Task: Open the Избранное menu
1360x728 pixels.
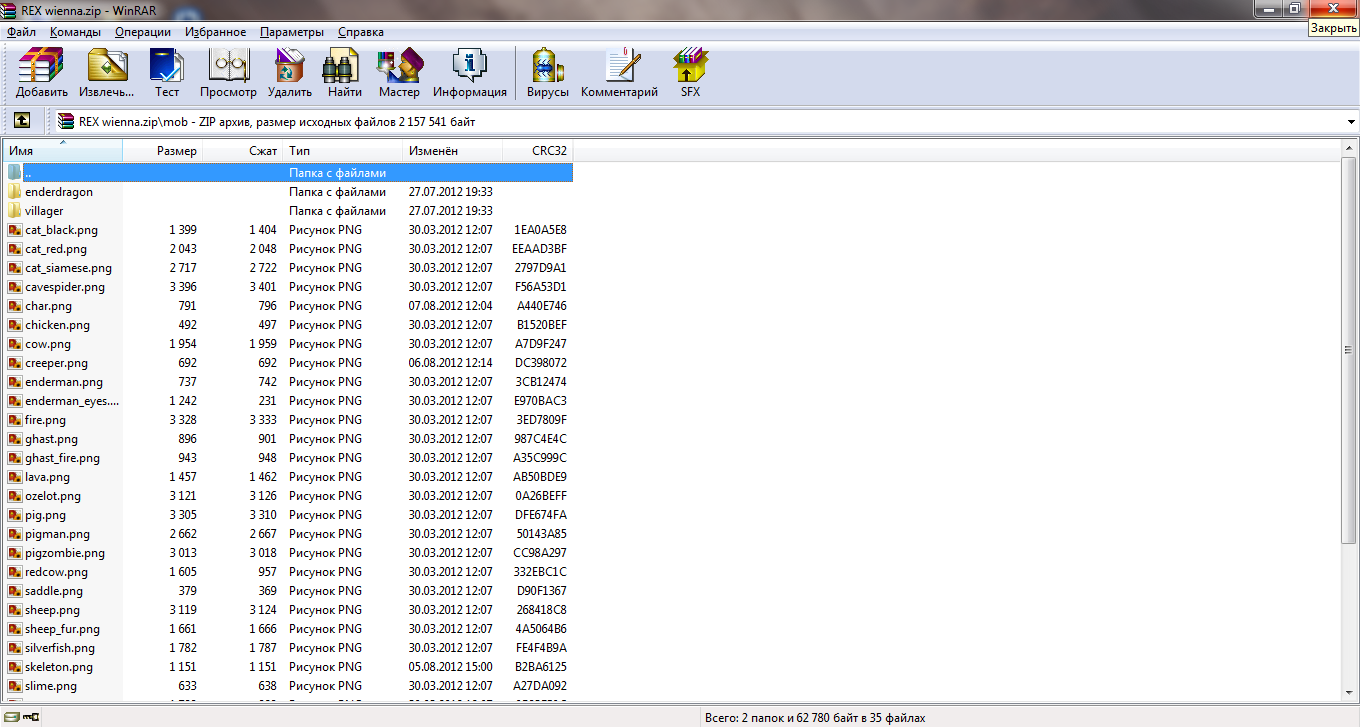Action: (x=215, y=32)
